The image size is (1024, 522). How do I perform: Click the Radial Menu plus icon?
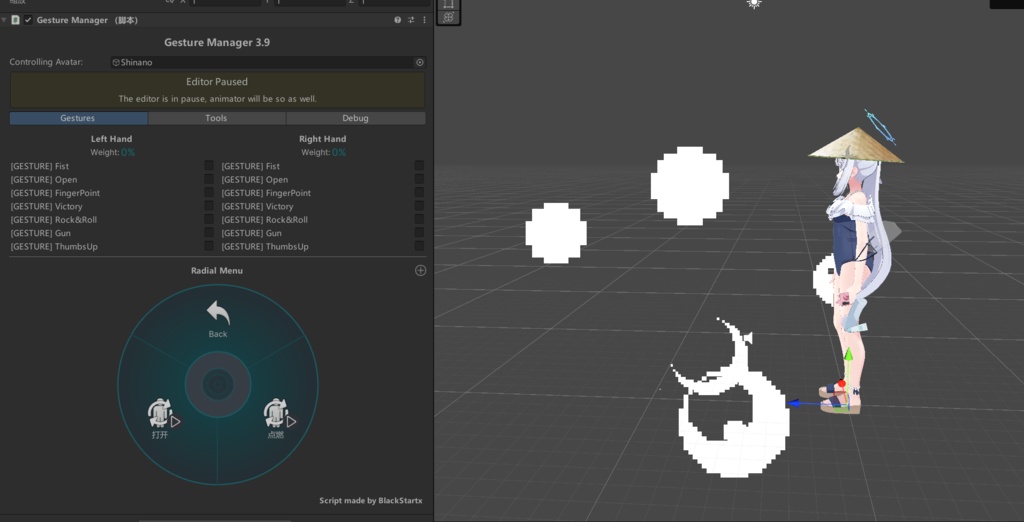tap(421, 270)
